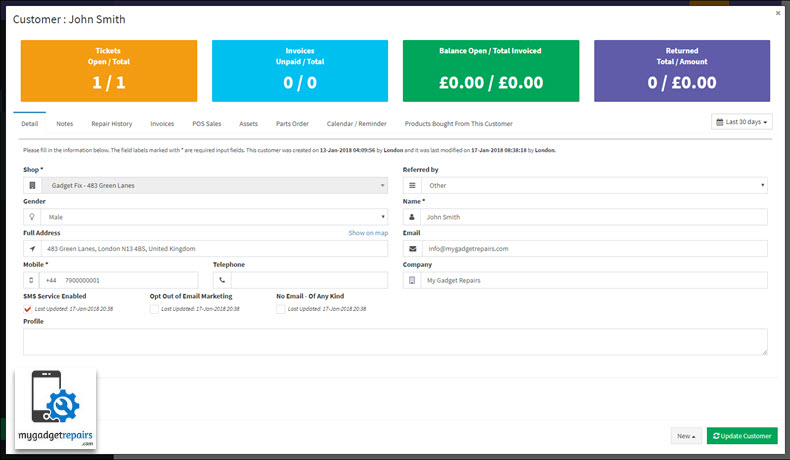The height and width of the screenshot is (460, 790).
Task: Open the POS Sales tab
Action: point(207,123)
